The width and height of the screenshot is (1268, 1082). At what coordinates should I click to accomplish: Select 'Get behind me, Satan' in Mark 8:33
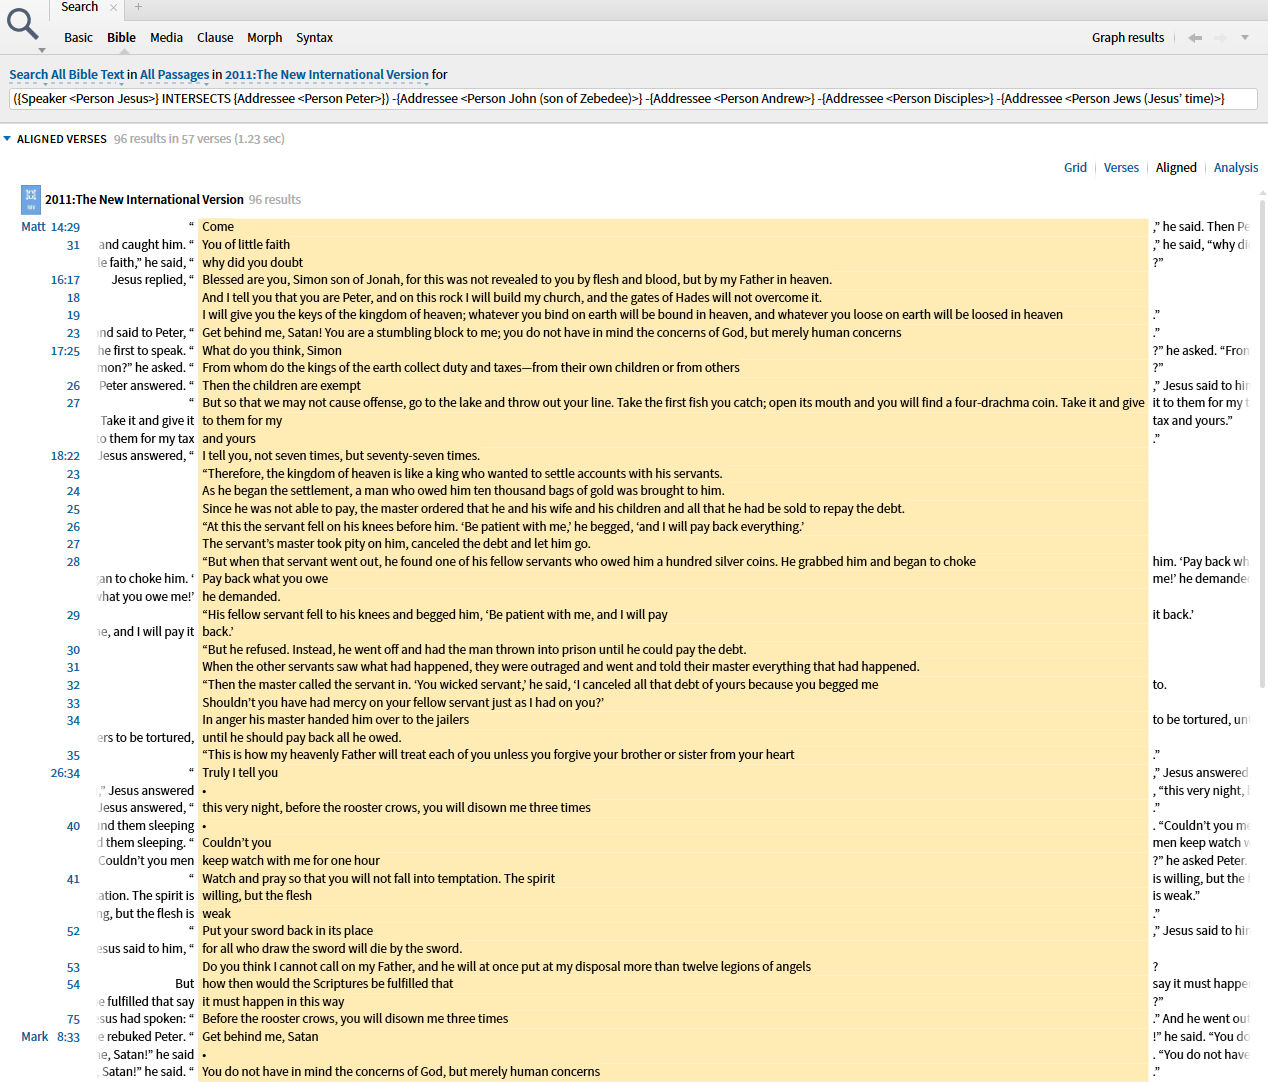tap(260, 1037)
